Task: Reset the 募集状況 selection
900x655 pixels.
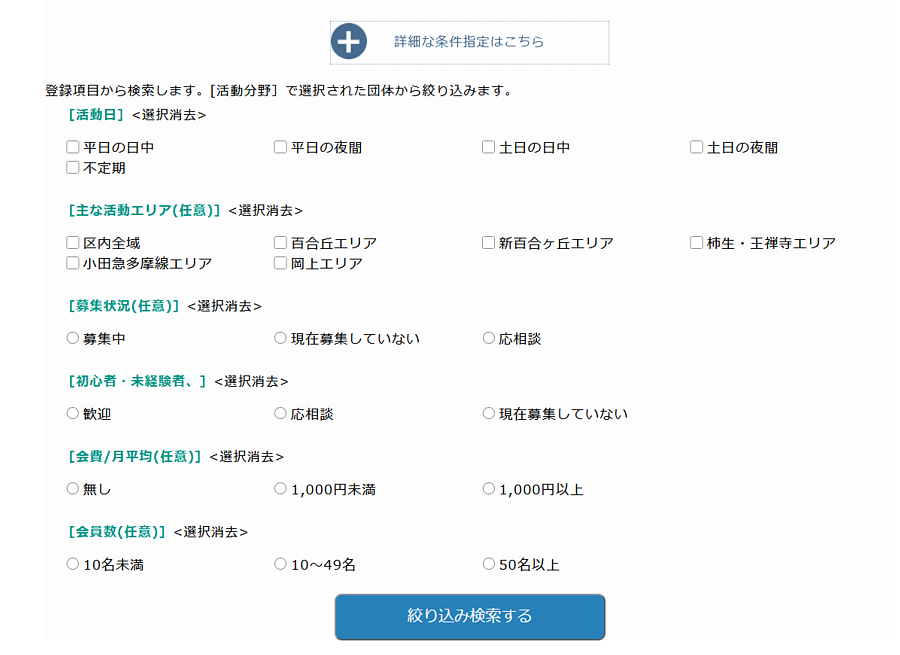Action: point(224,306)
